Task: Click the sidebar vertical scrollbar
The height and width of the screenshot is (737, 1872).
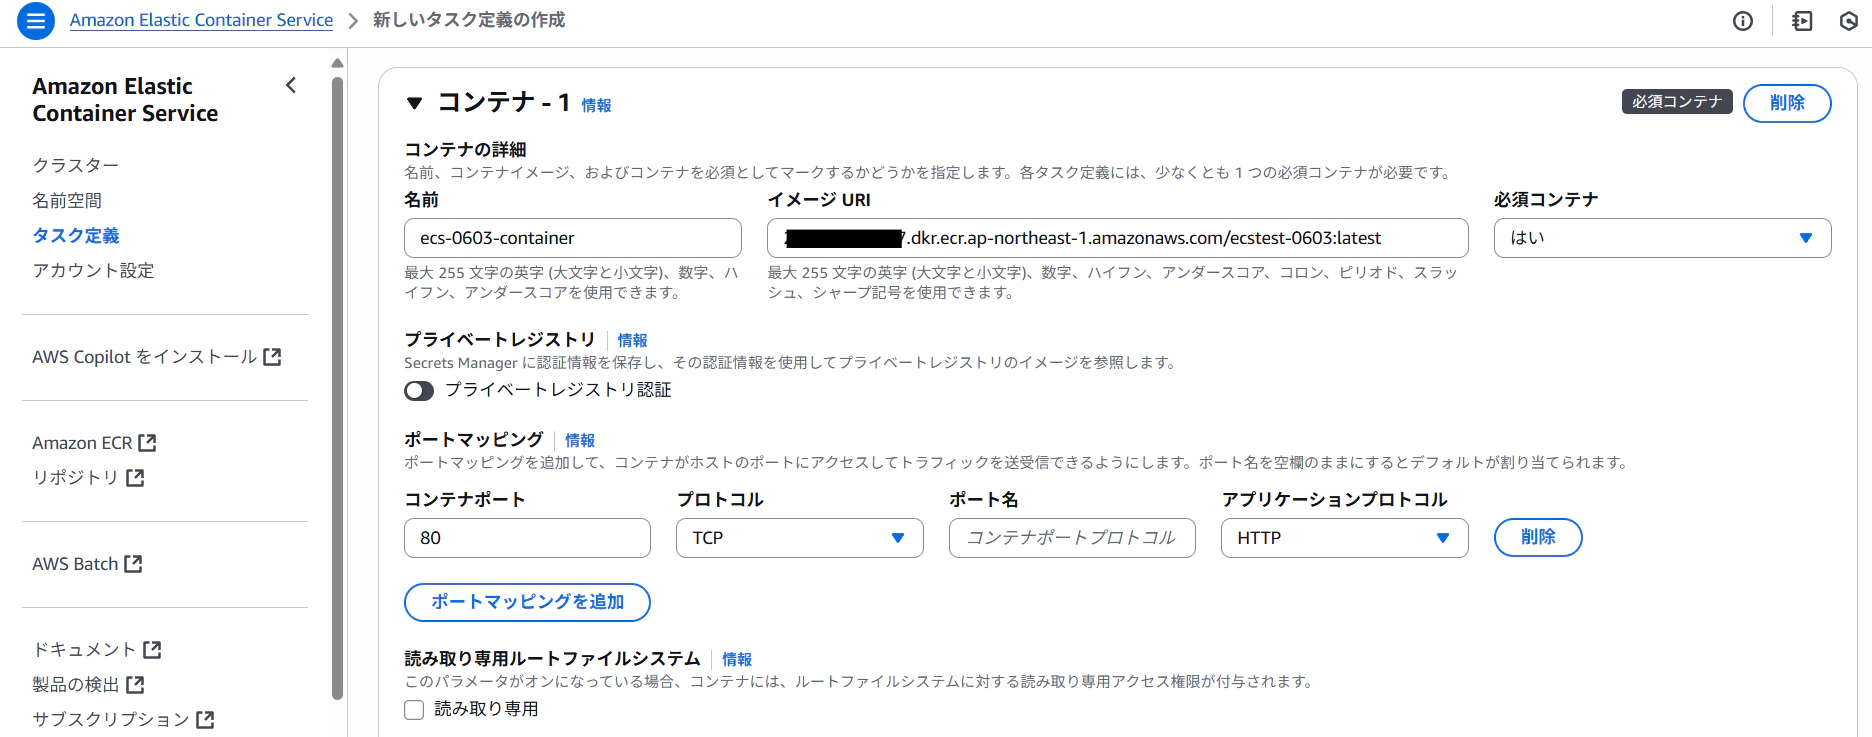Action: pos(337,388)
